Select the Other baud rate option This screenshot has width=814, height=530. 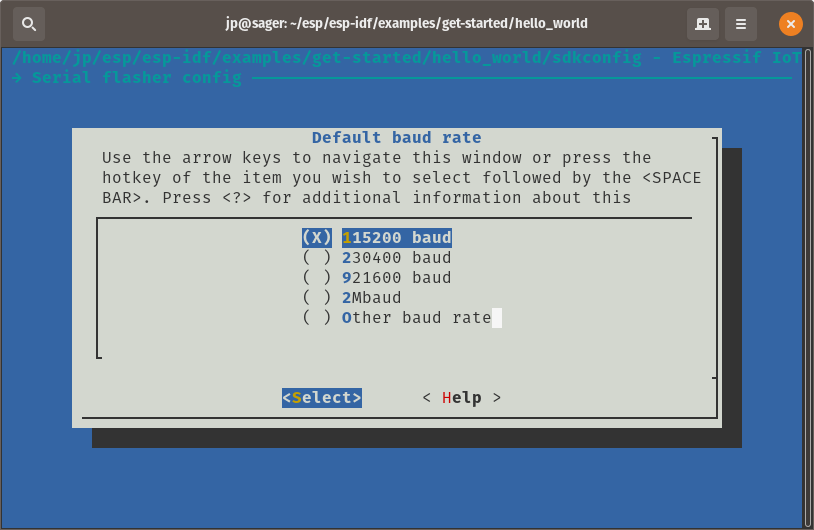pyautogui.click(x=397, y=318)
